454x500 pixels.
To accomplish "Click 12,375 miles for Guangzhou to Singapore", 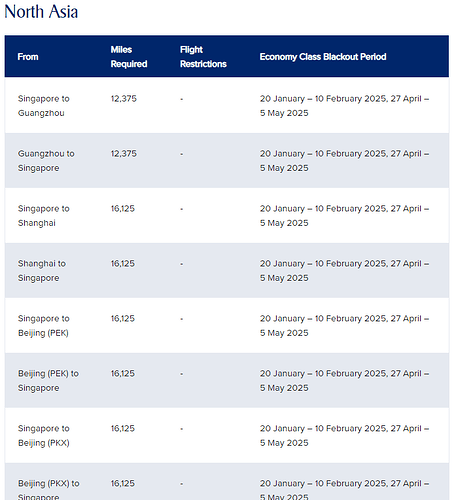I will coord(124,154).
